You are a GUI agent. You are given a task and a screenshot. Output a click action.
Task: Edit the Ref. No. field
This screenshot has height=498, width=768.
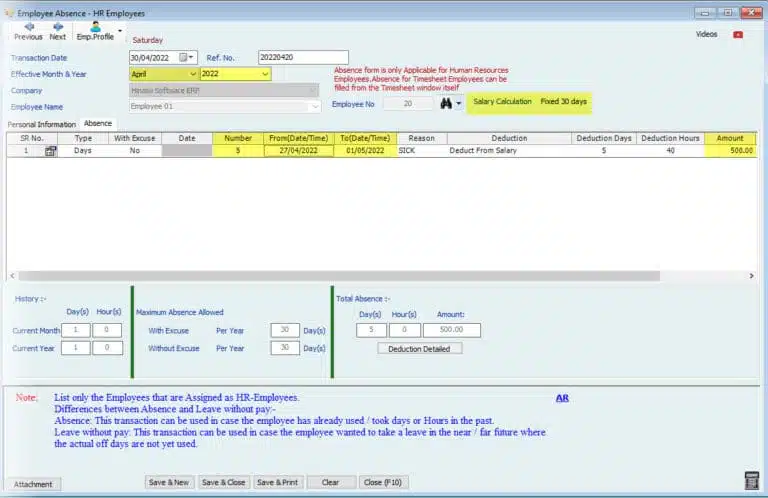tap(303, 57)
